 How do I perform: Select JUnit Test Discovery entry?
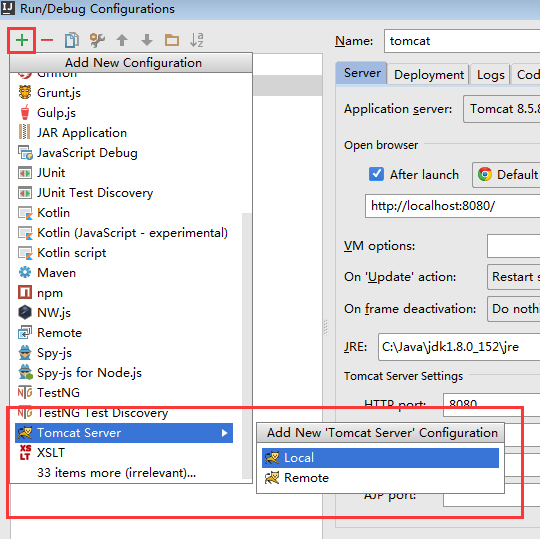pyautogui.click(x=125, y=193)
